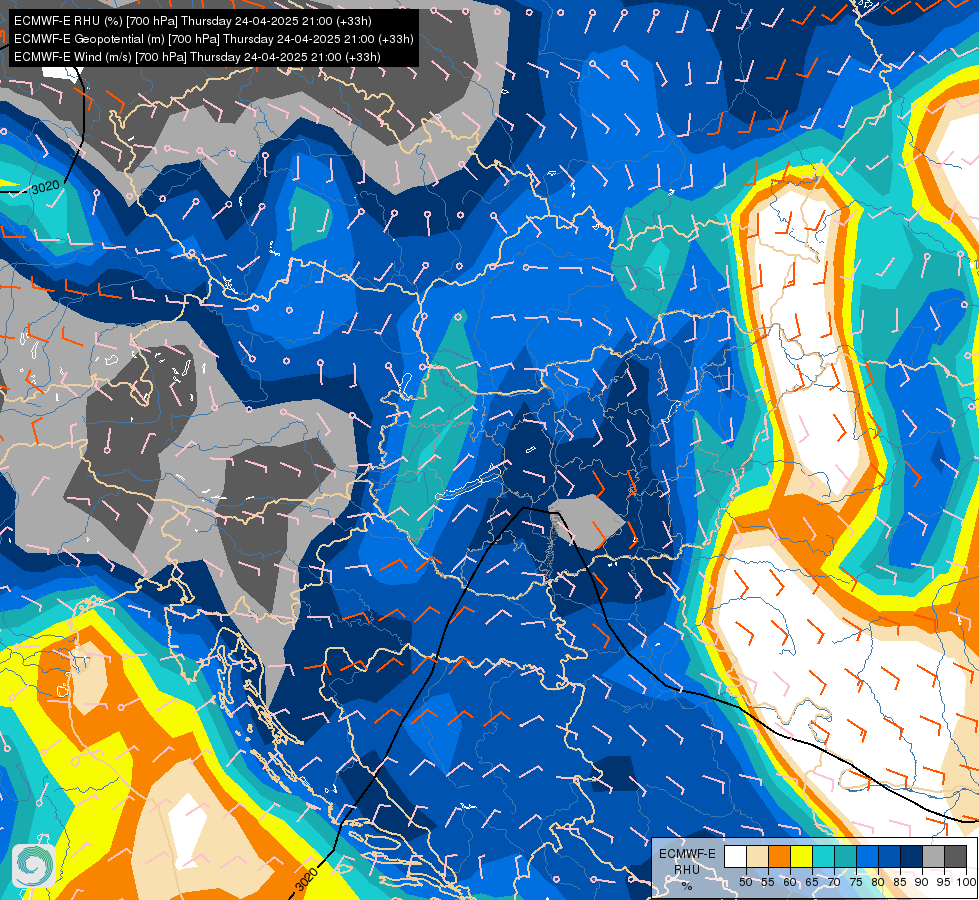Select the bright blue 75–80 legend swatch
The height and width of the screenshot is (900, 979).
(867, 856)
